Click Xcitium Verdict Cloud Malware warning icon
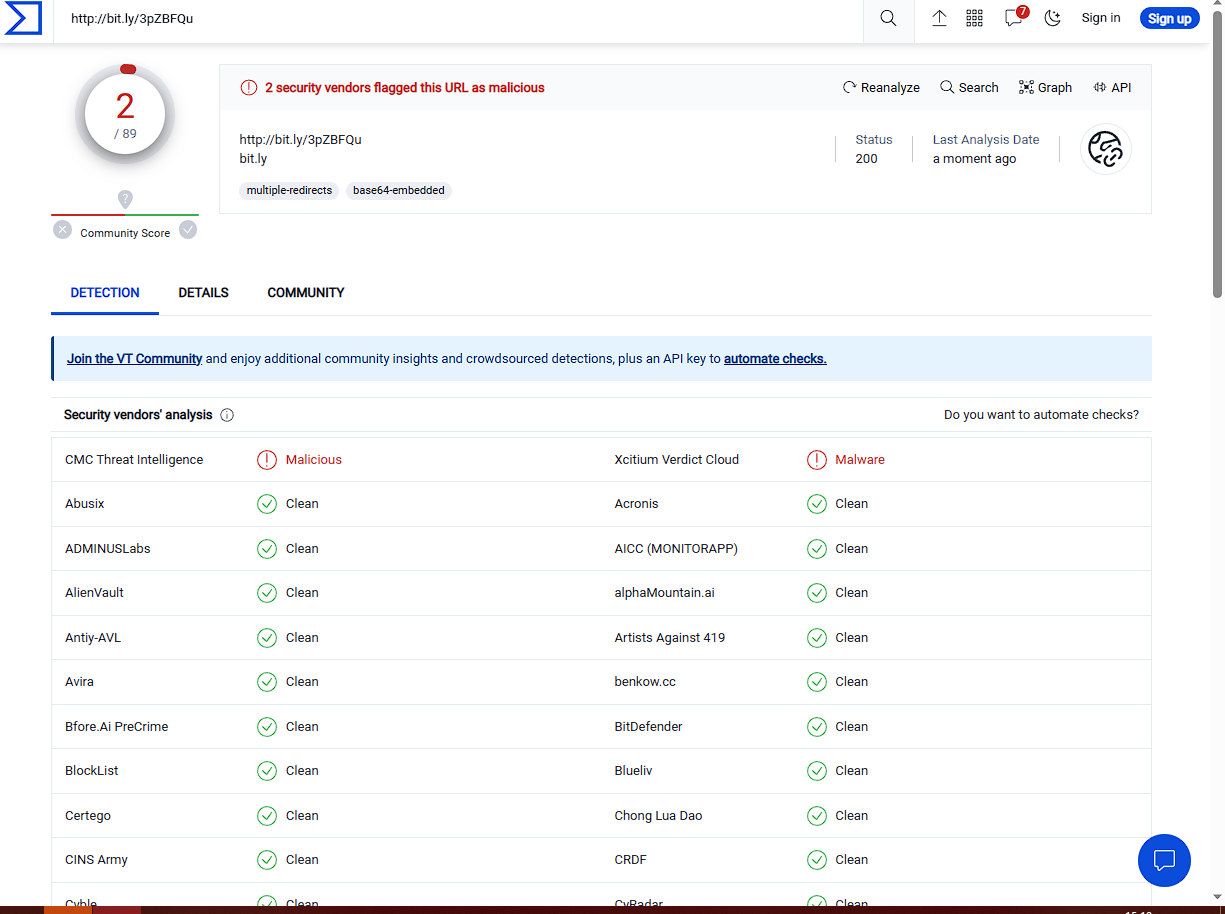This screenshot has width=1225, height=914. pyautogui.click(x=817, y=460)
